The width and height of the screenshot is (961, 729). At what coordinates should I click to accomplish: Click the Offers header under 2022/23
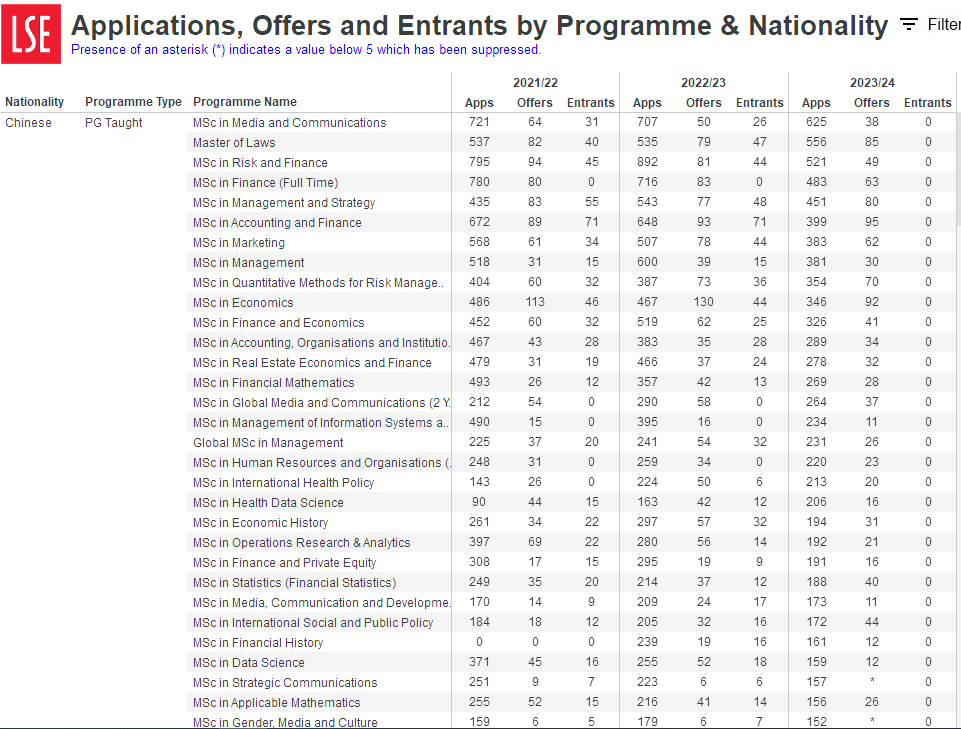(x=703, y=103)
